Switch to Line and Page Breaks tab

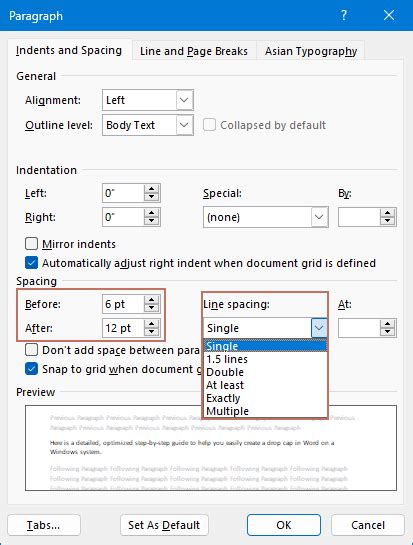194,51
